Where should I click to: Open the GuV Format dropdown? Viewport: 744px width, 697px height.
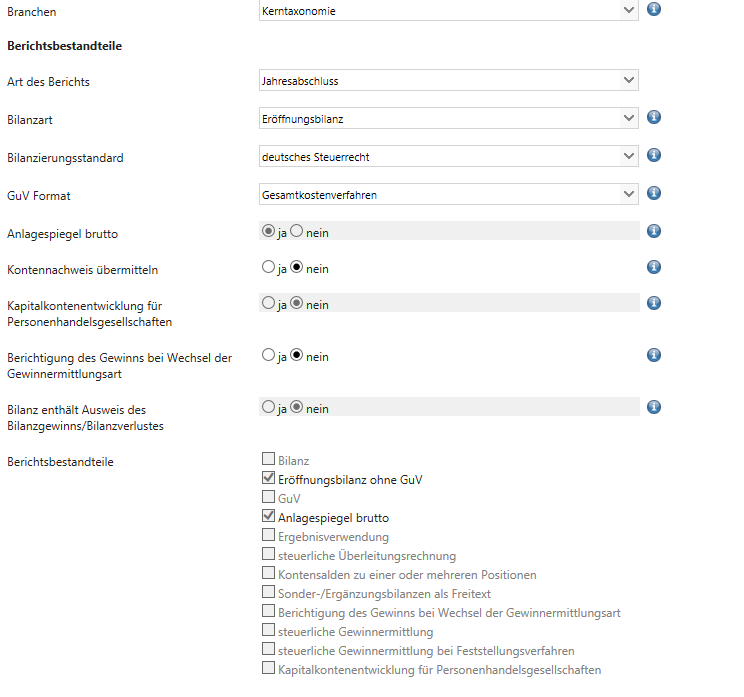[x=448, y=195]
